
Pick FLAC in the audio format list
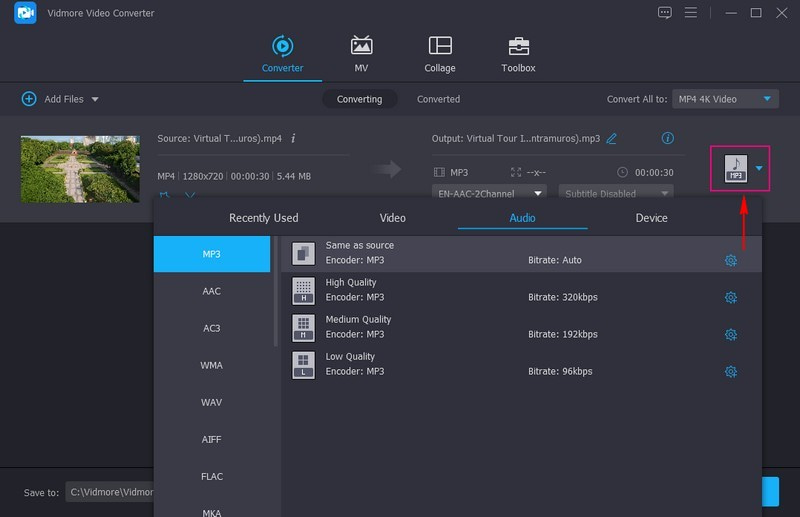click(x=211, y=476)
